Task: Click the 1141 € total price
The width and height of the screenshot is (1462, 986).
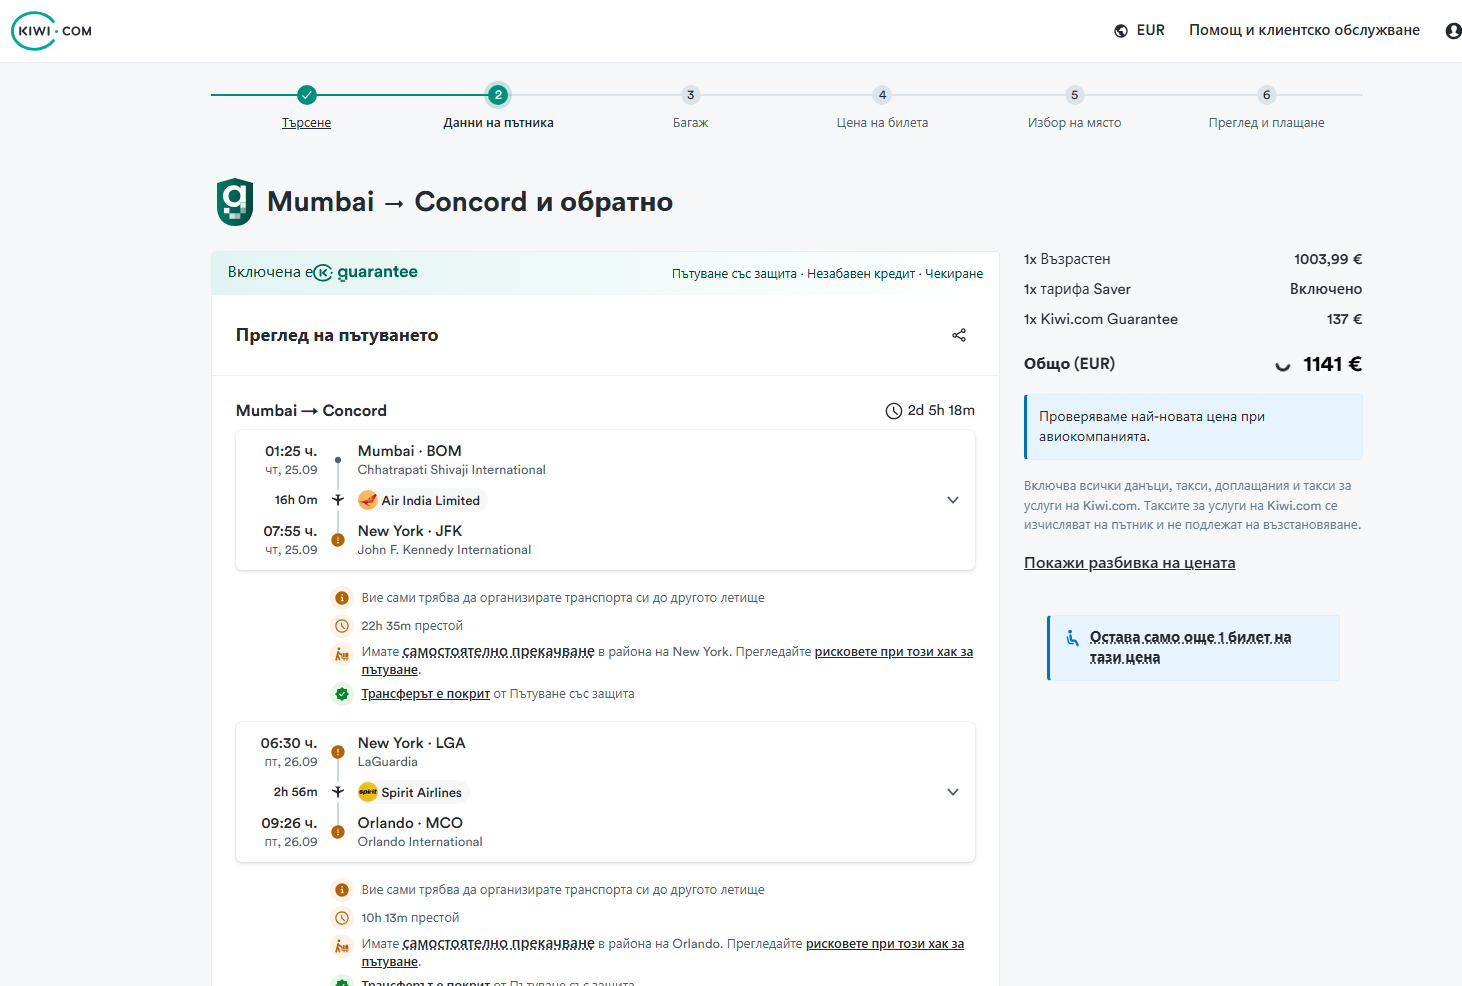Action: pos(1333,365)
